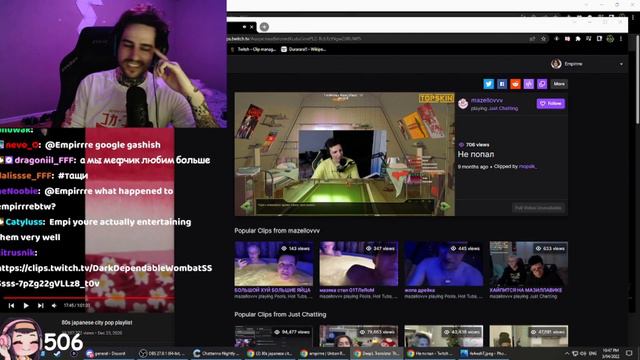Bookmark page with star icon
640x360 pixels.
point(544,39)
